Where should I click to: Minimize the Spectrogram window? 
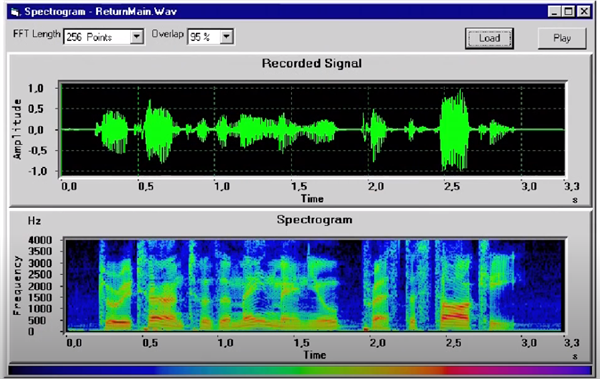click(x=554, y=11)
